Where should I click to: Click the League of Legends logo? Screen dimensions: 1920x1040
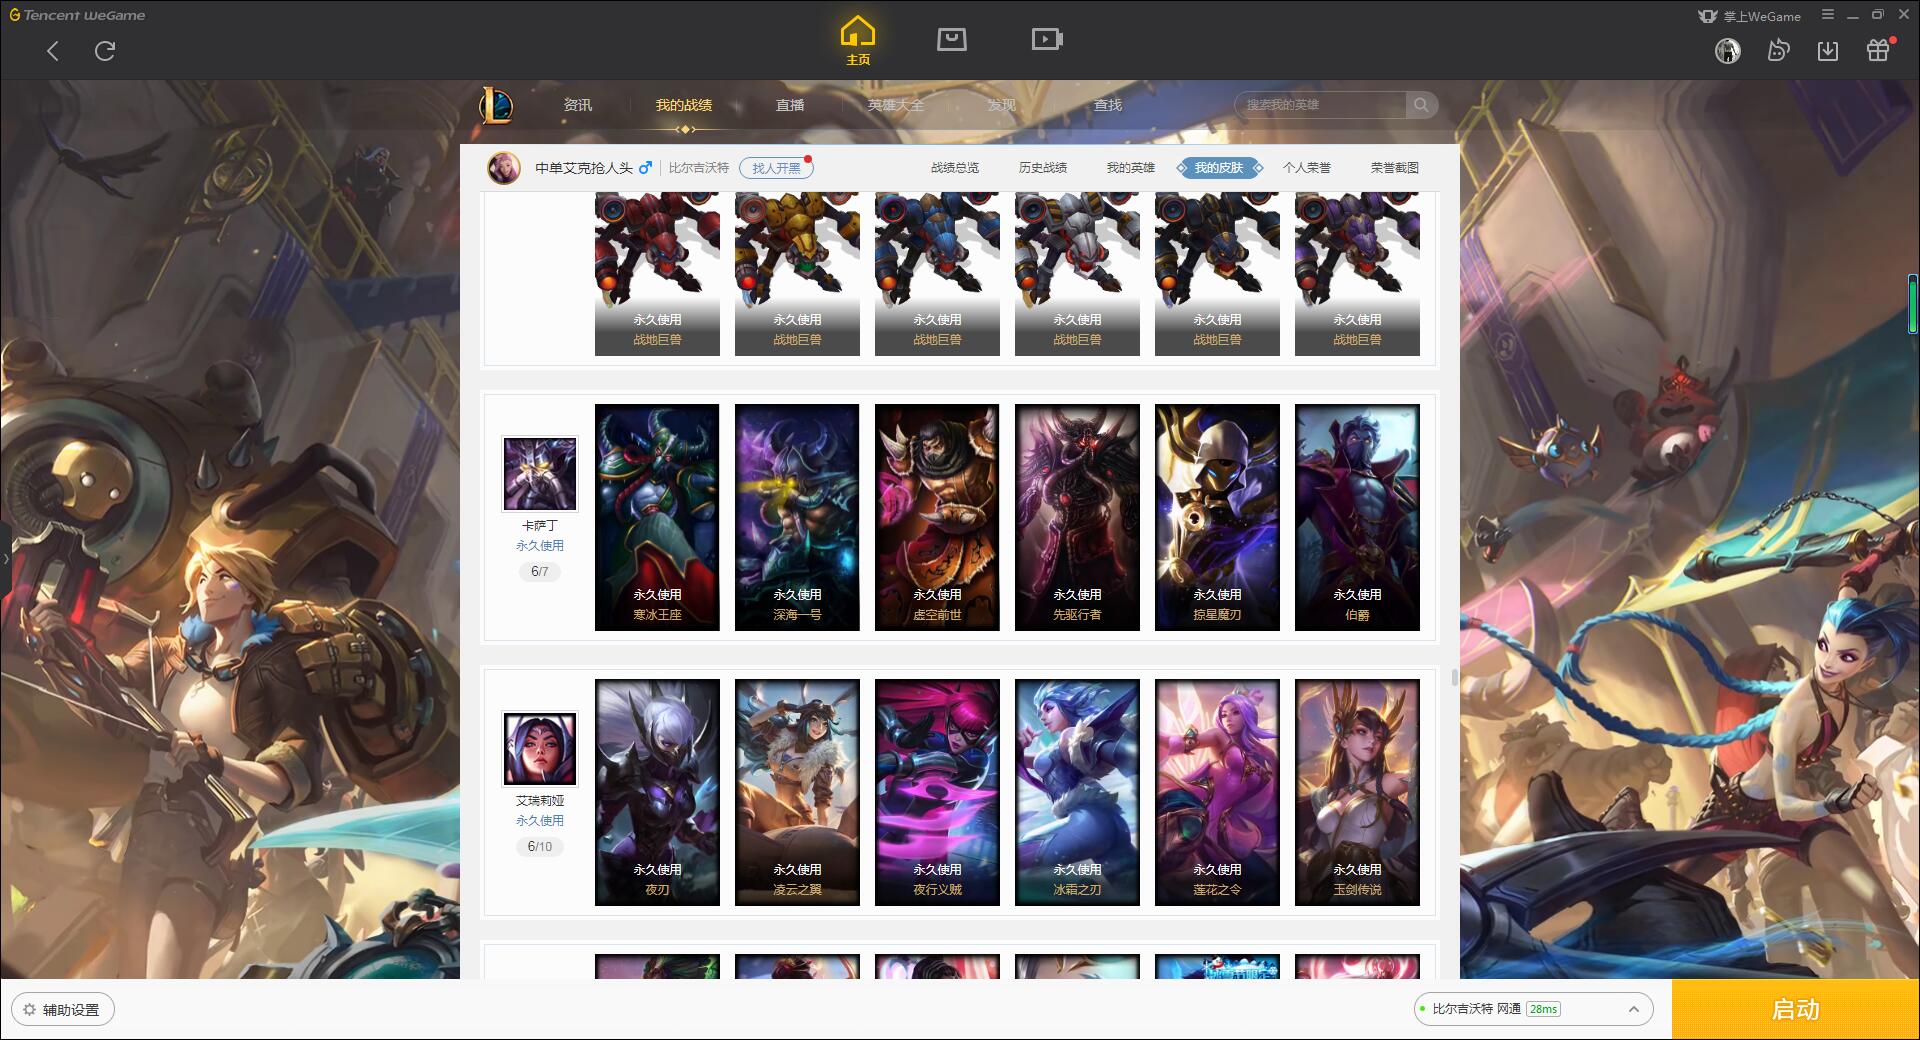pyautogui.click(x=496, y=105)
